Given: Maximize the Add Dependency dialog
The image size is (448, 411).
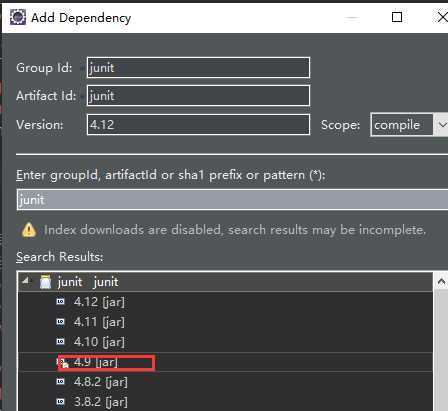Looking at the screenshot, I should (x=397, y=17).
